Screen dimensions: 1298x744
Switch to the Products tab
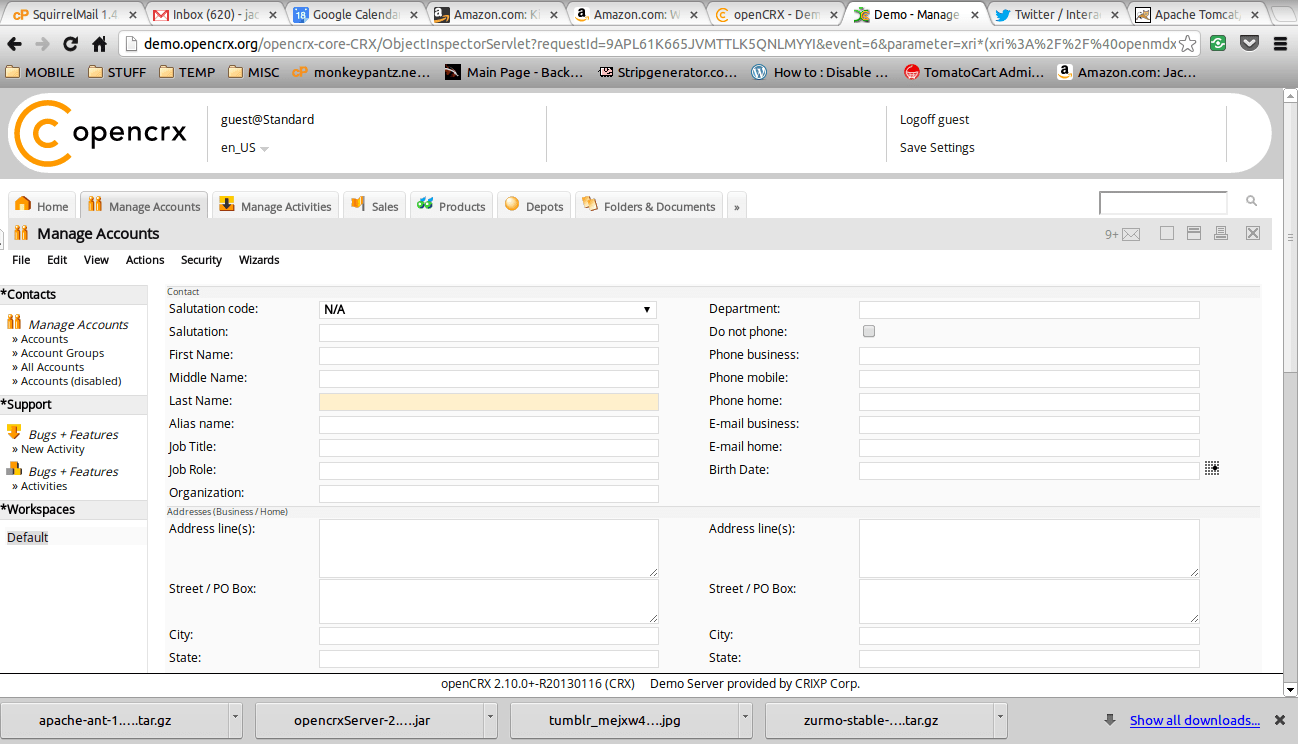(451, 206)
